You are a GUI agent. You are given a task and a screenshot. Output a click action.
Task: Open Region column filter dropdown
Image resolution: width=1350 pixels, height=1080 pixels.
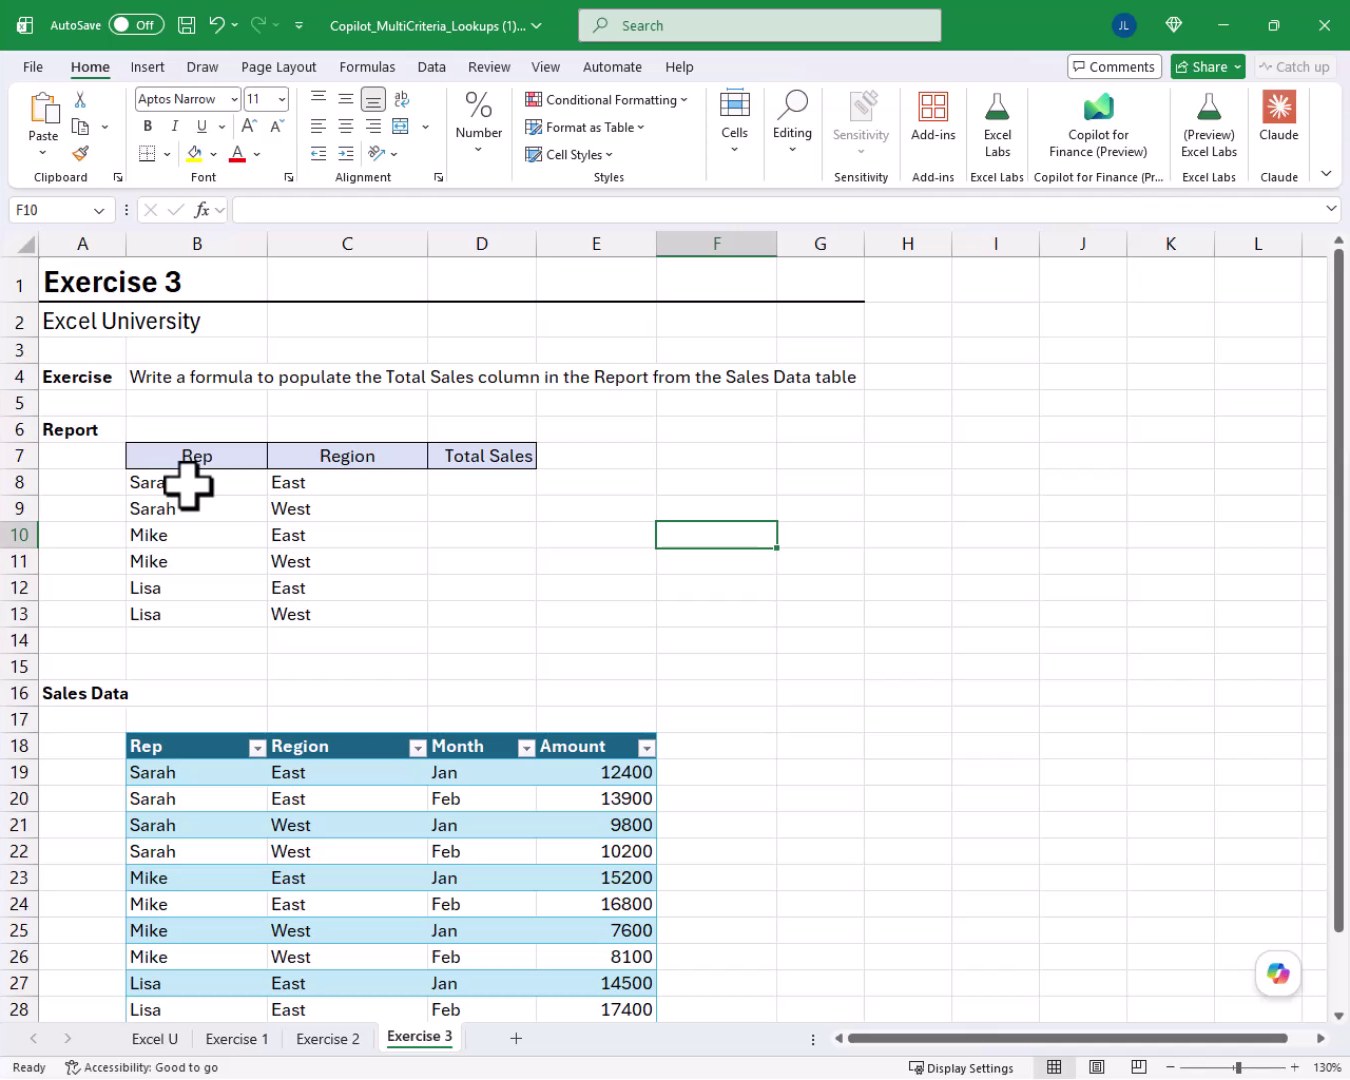click(418, 747)
